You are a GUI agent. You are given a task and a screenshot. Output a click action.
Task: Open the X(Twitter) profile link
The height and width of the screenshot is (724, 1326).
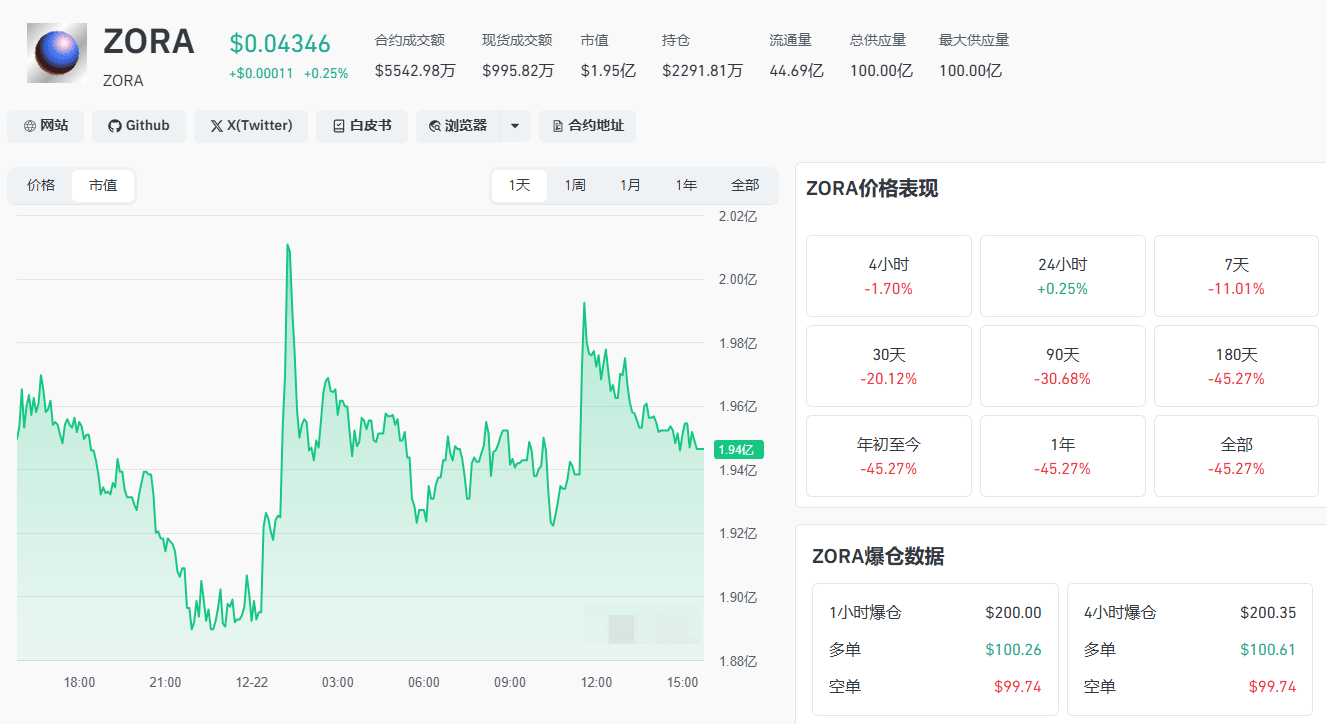(251, 126)
